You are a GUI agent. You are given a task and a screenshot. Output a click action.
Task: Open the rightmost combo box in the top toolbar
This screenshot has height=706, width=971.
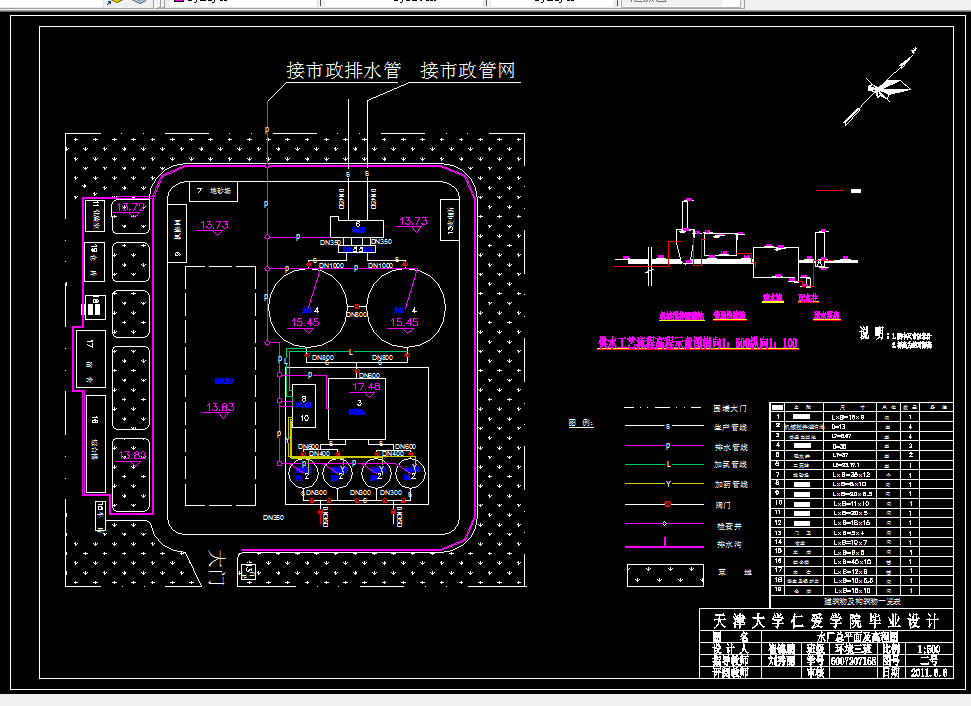click(x=680, y=5)
